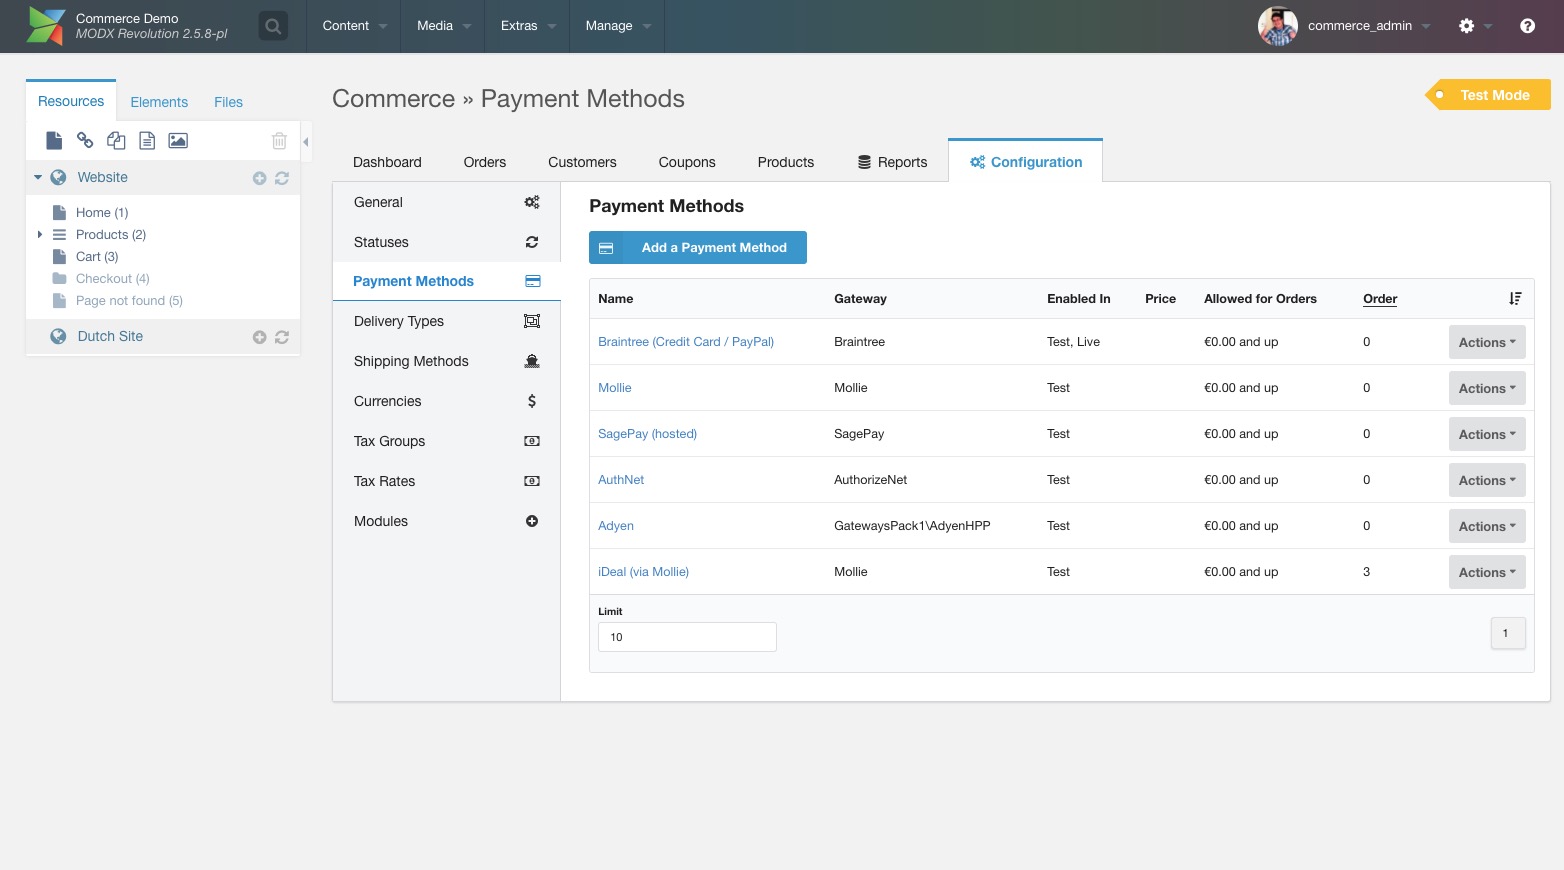Open Actions dropdown for Adyen row
1564x870 pixels.
pyautogui.click(x=1487, y=526)
